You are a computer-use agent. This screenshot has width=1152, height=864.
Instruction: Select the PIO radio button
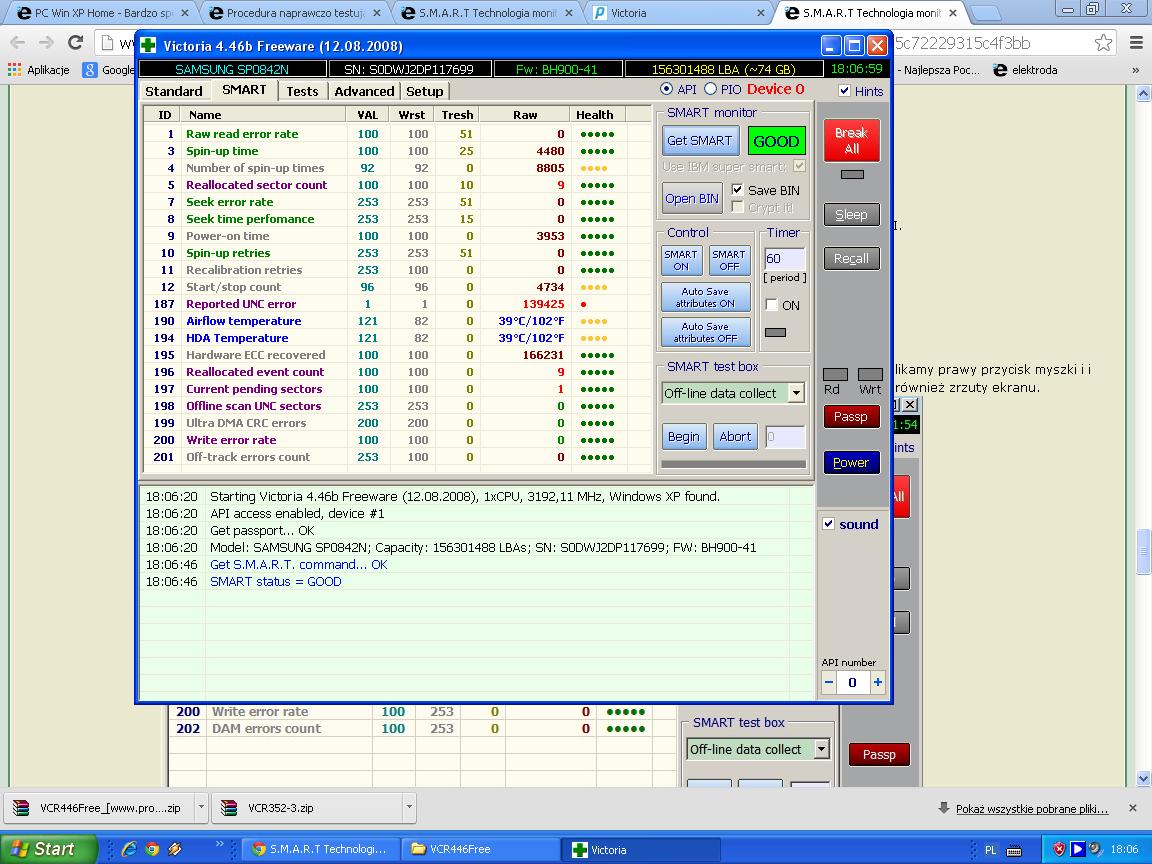710,89
